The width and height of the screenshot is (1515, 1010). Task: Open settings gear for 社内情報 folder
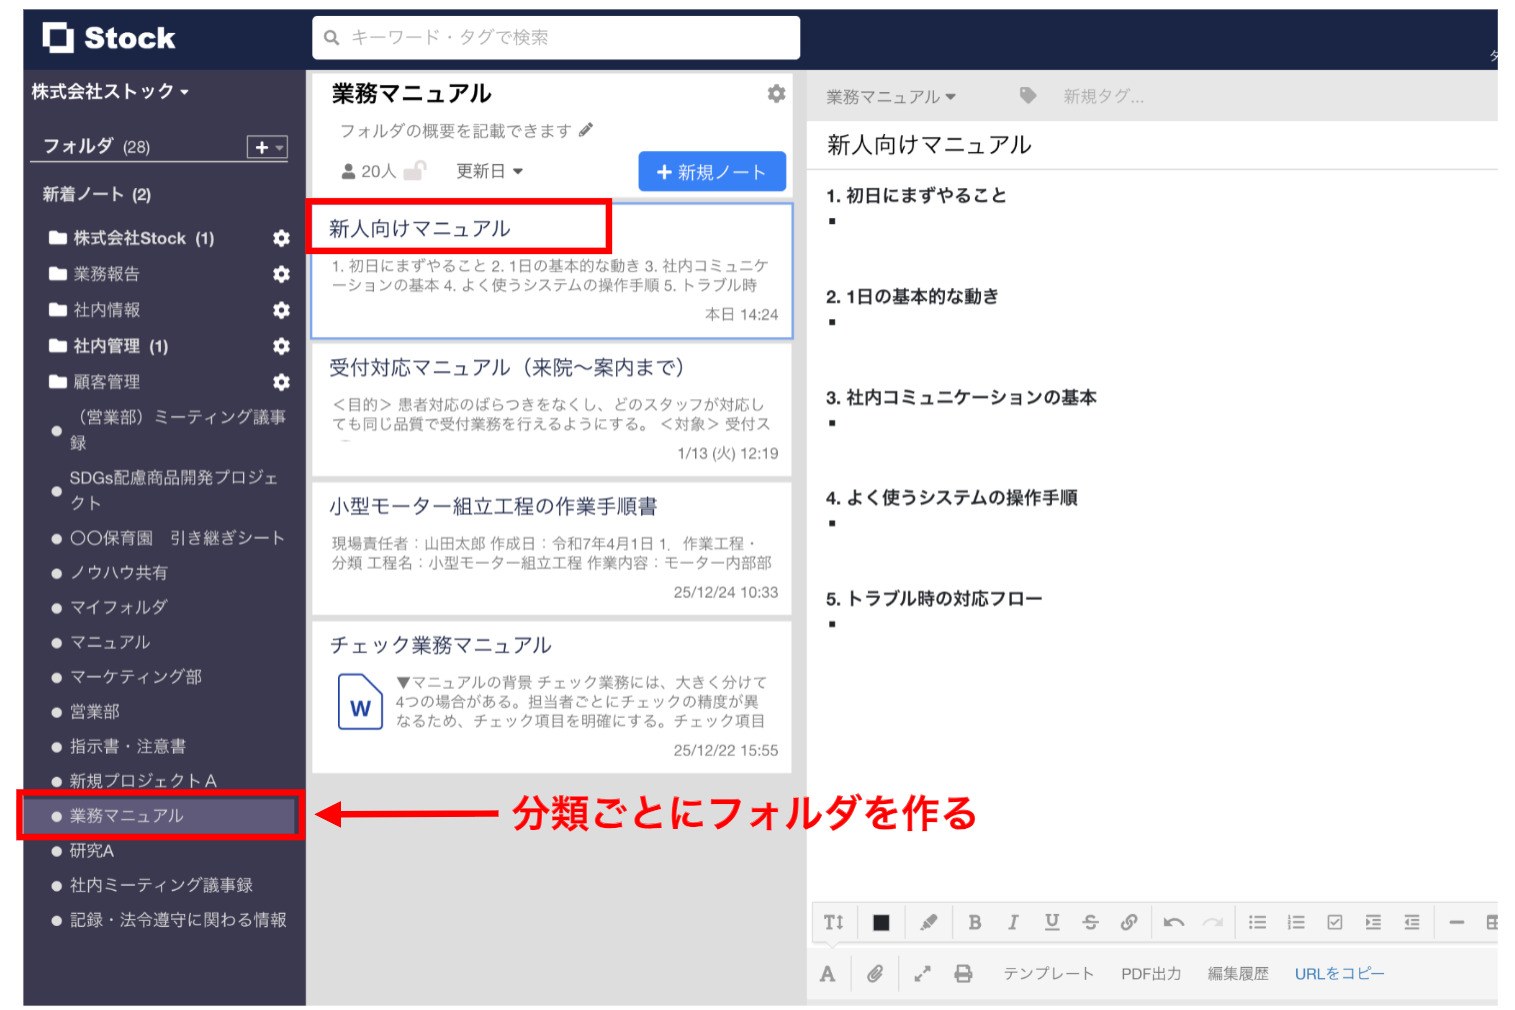coord(281,310)
